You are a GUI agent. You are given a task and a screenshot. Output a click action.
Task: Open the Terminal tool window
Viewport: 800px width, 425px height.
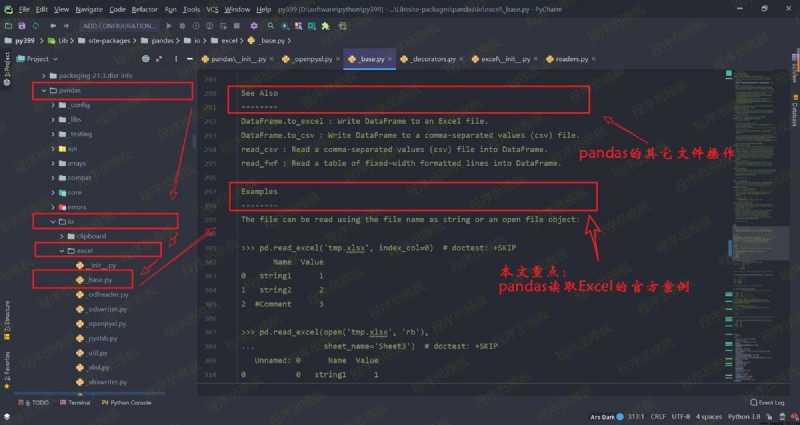click(75, 403)
